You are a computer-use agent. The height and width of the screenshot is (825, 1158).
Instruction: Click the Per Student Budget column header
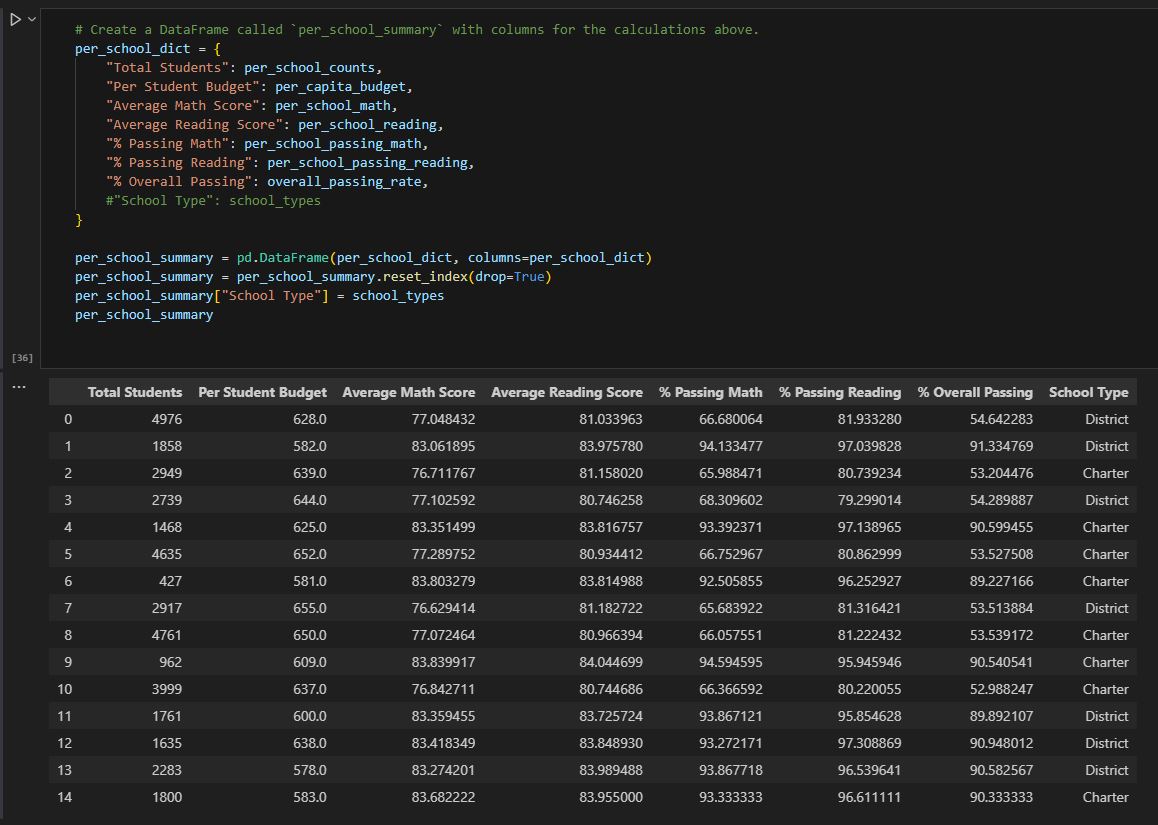coord(262,392)
